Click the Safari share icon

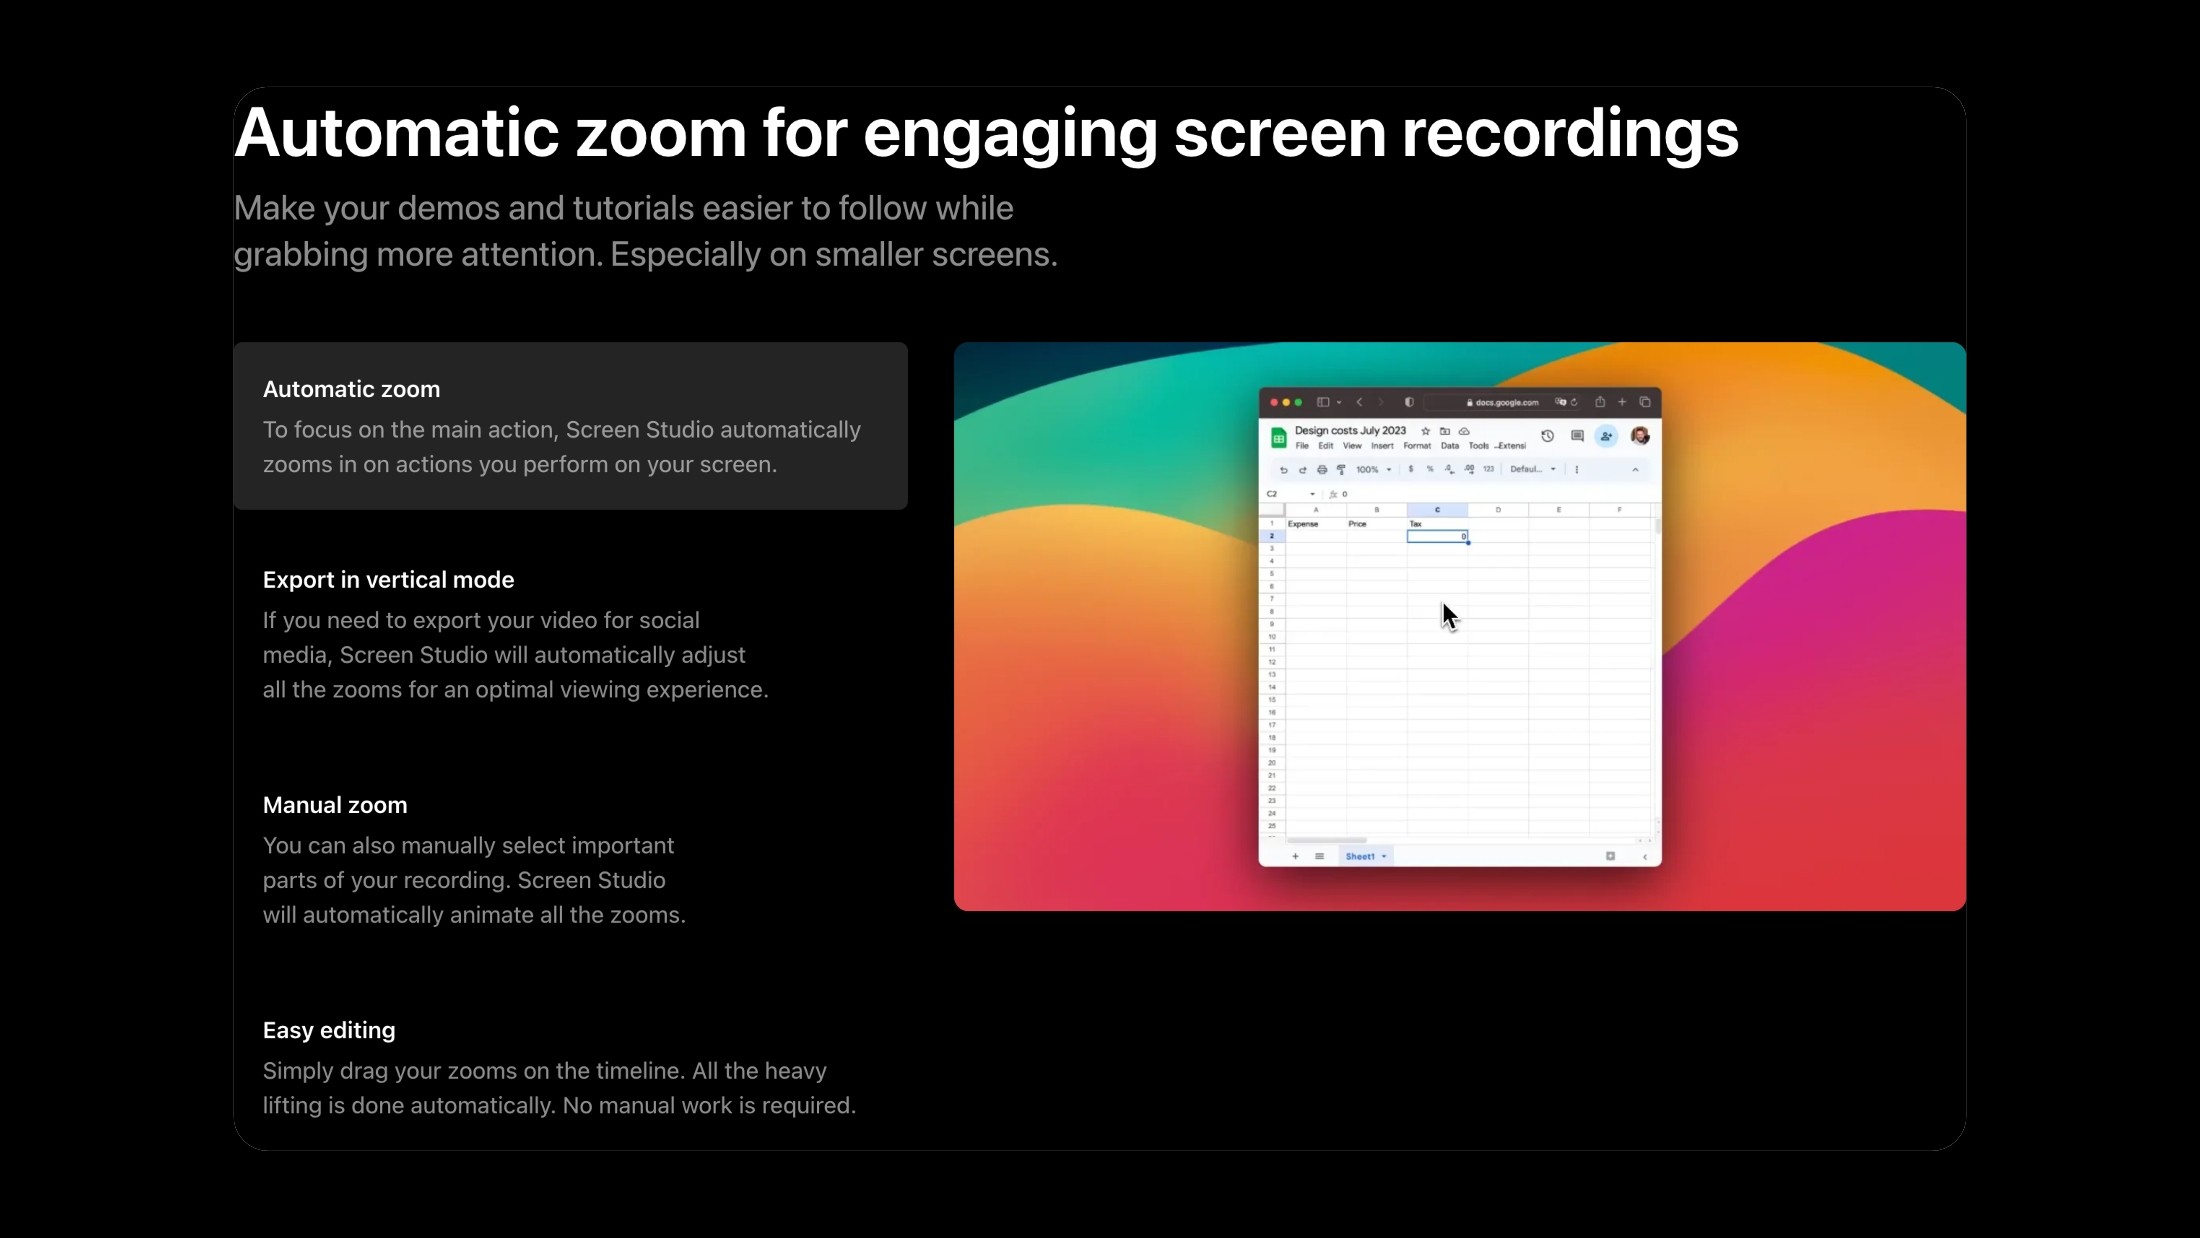coord(1600,402)
